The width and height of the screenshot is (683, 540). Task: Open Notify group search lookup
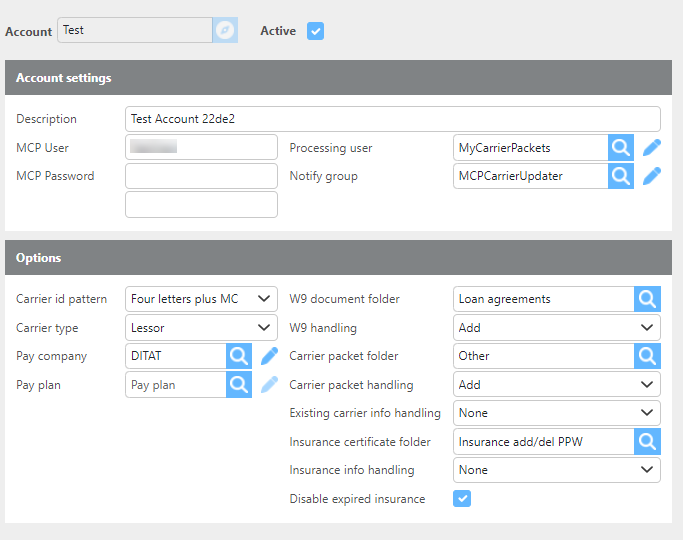coord(621,176)
